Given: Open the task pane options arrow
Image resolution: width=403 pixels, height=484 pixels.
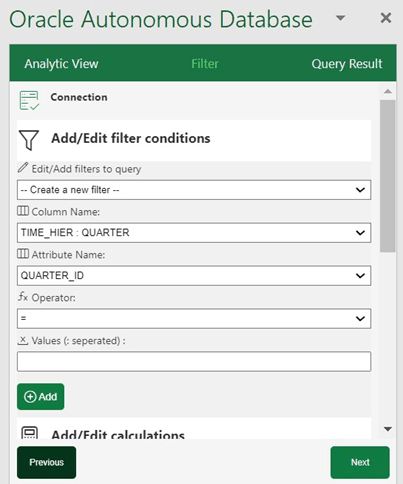Looking at the screenshot, I should (x=340, y=18).
